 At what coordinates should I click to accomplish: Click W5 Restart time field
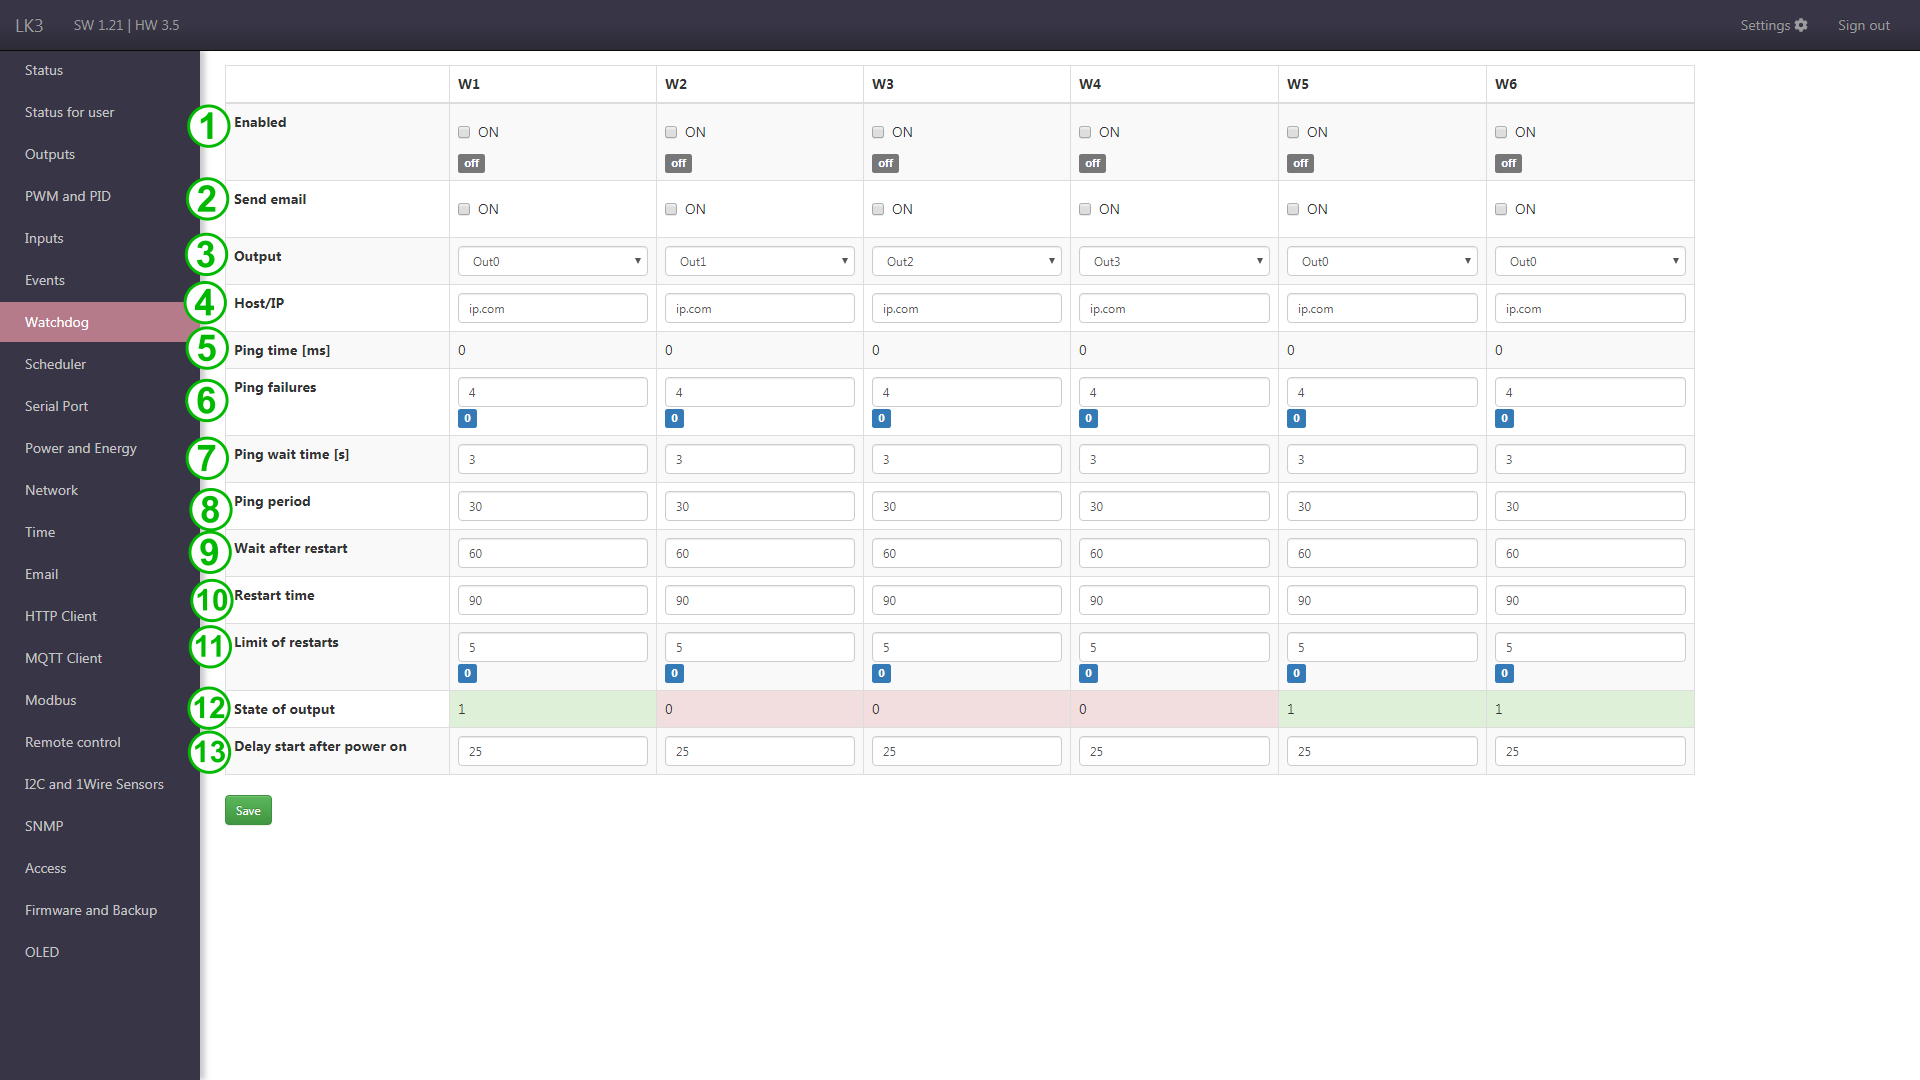click(1382, 600)
